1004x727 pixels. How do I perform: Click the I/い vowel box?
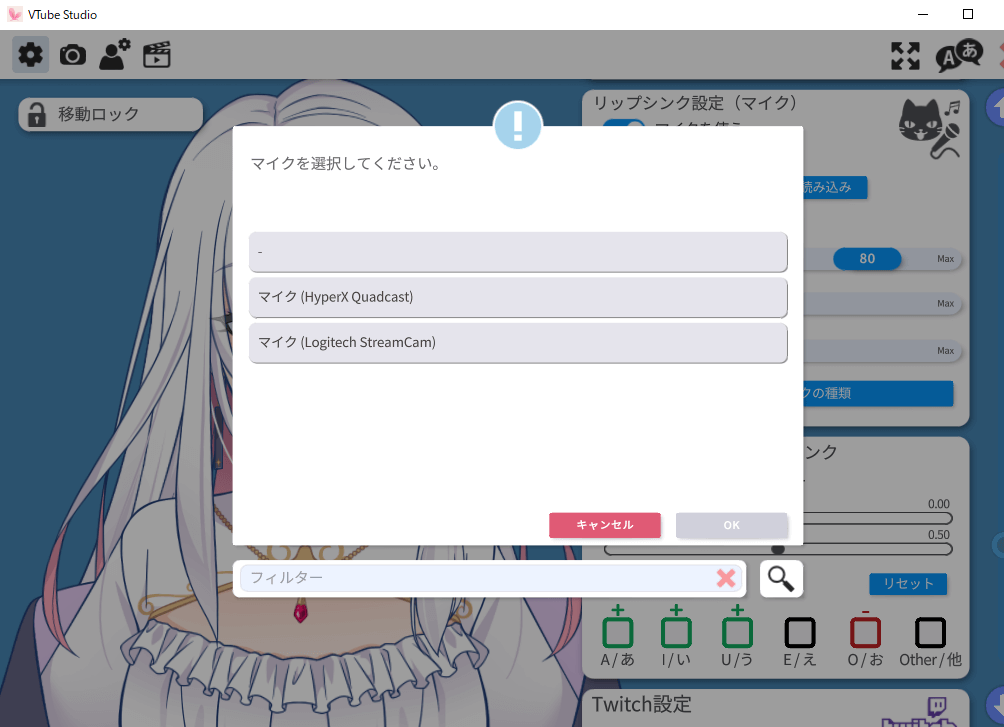tap(676, 633)
